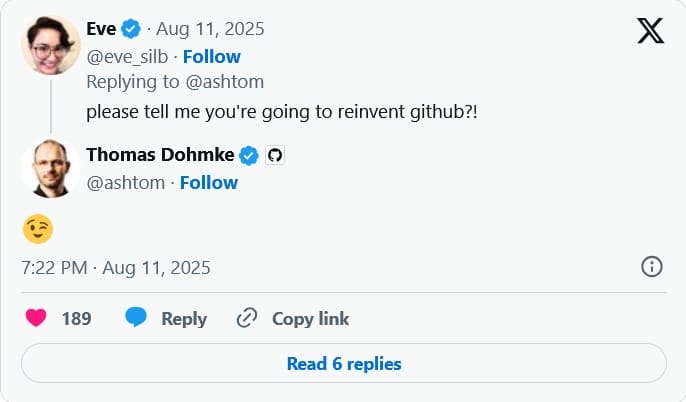
Task: Click the GitHub affiliation badge icon
Action: 276,155
